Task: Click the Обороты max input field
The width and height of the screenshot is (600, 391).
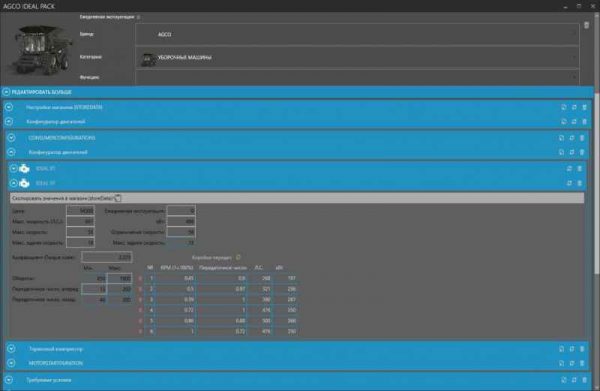Action: click(120, 279)
